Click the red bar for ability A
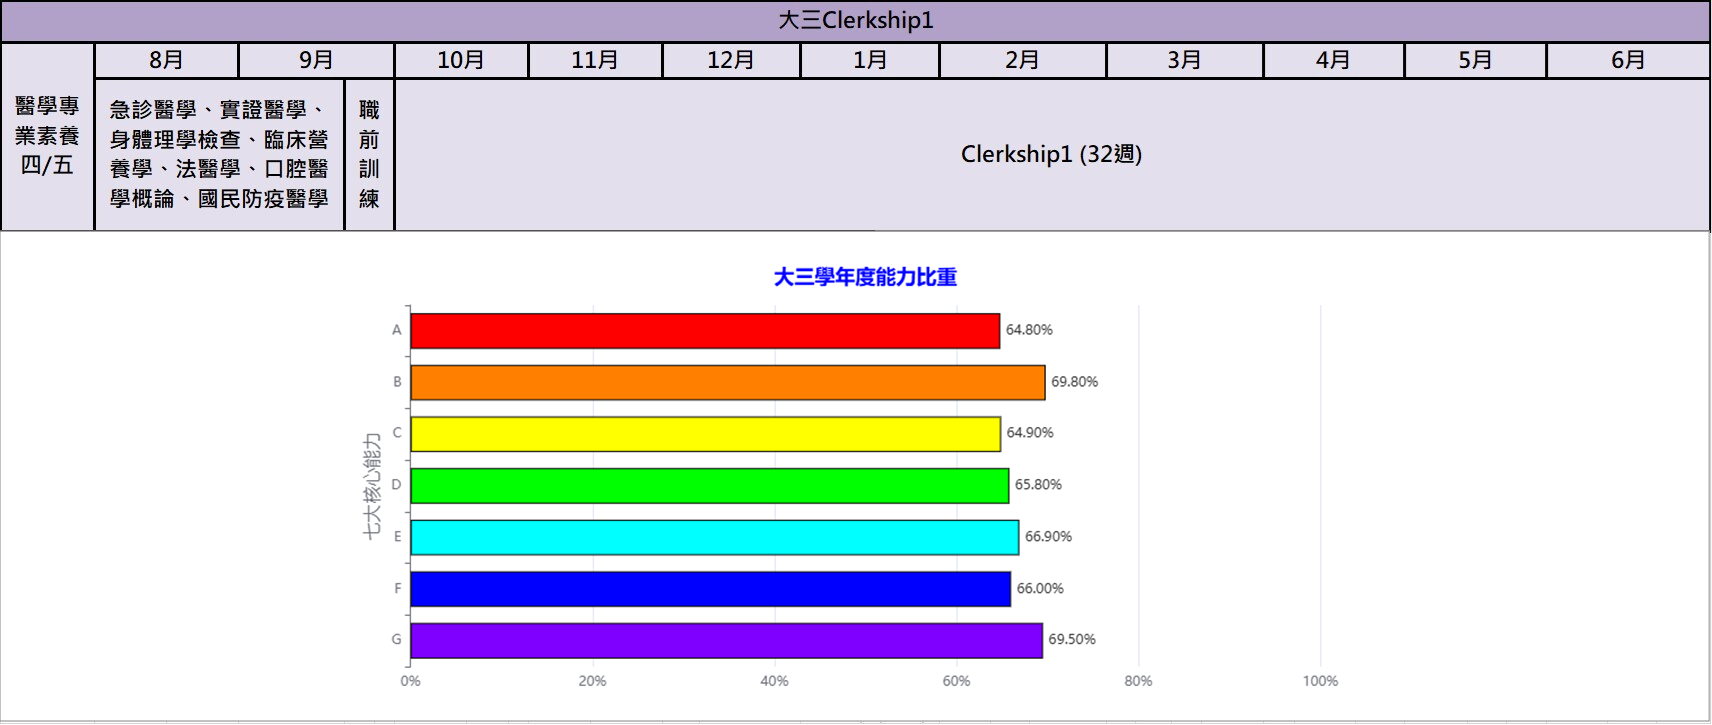This screenshot has width=1712, height=725. (x=705, y=331)
